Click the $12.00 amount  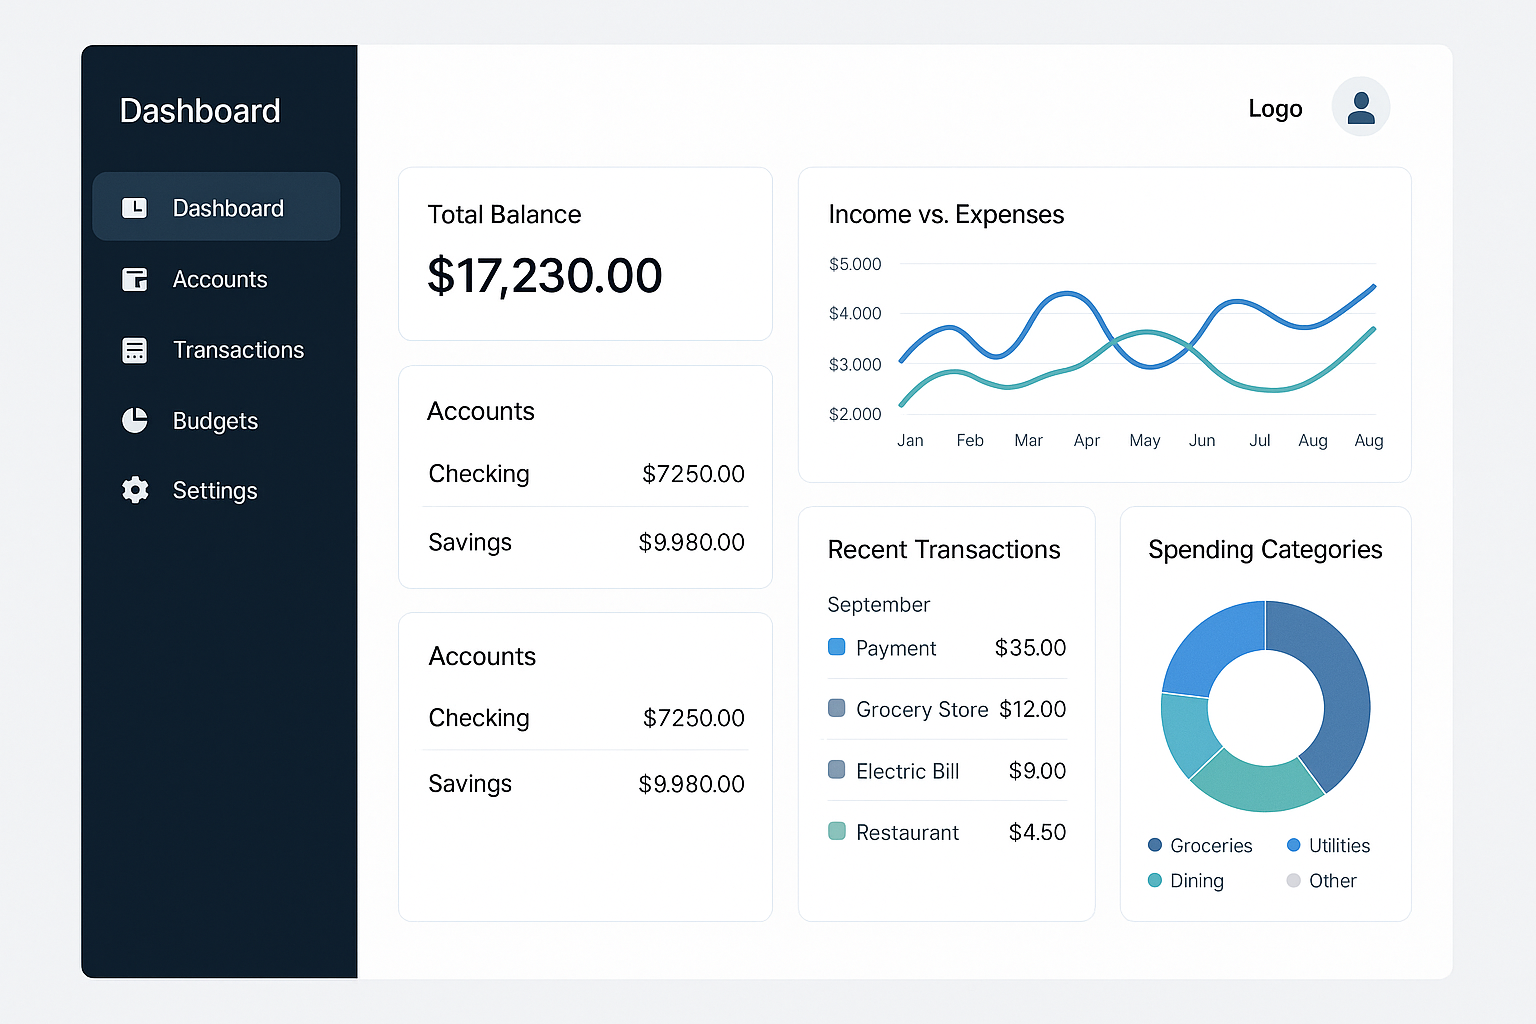coord(1033,709)
